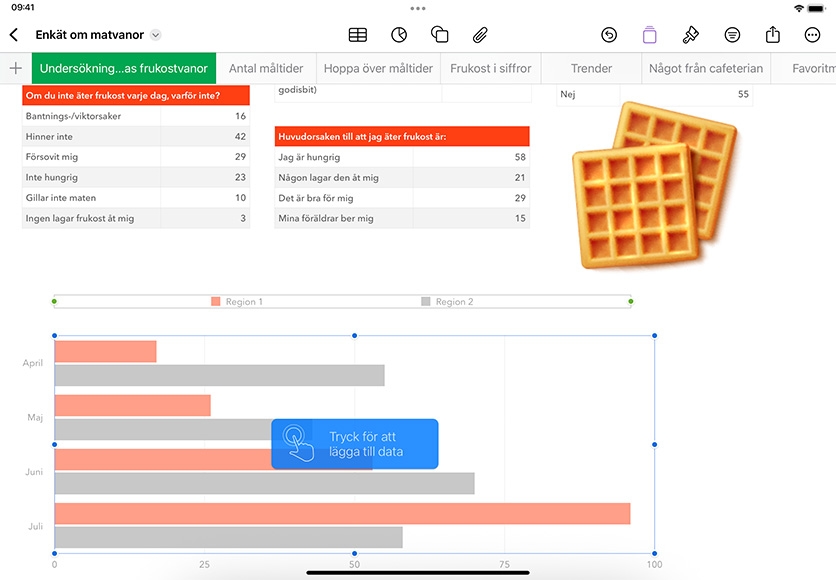Tap the purple paste clipboard icon

(x=649, y=35)
